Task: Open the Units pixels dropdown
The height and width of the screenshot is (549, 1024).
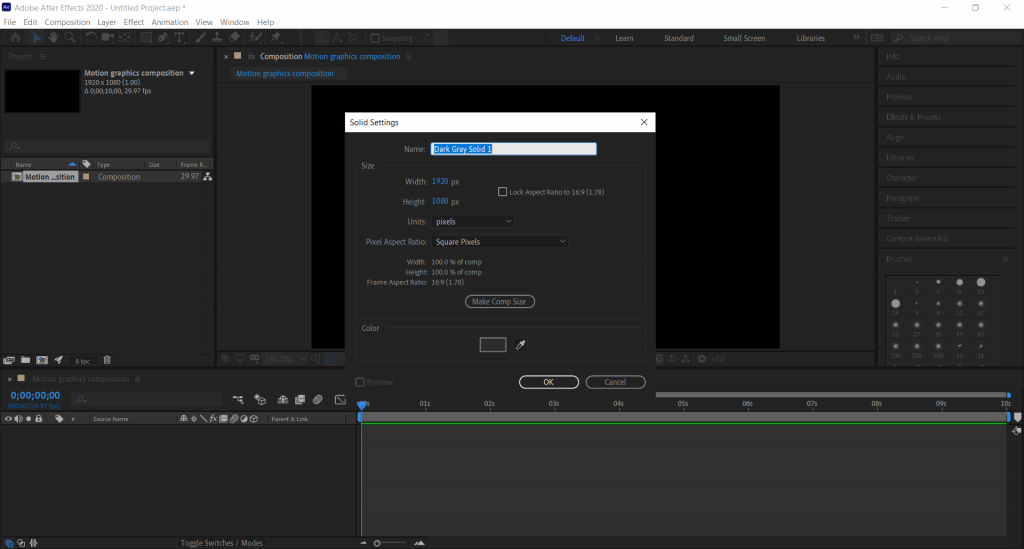Action: [474, 221]
